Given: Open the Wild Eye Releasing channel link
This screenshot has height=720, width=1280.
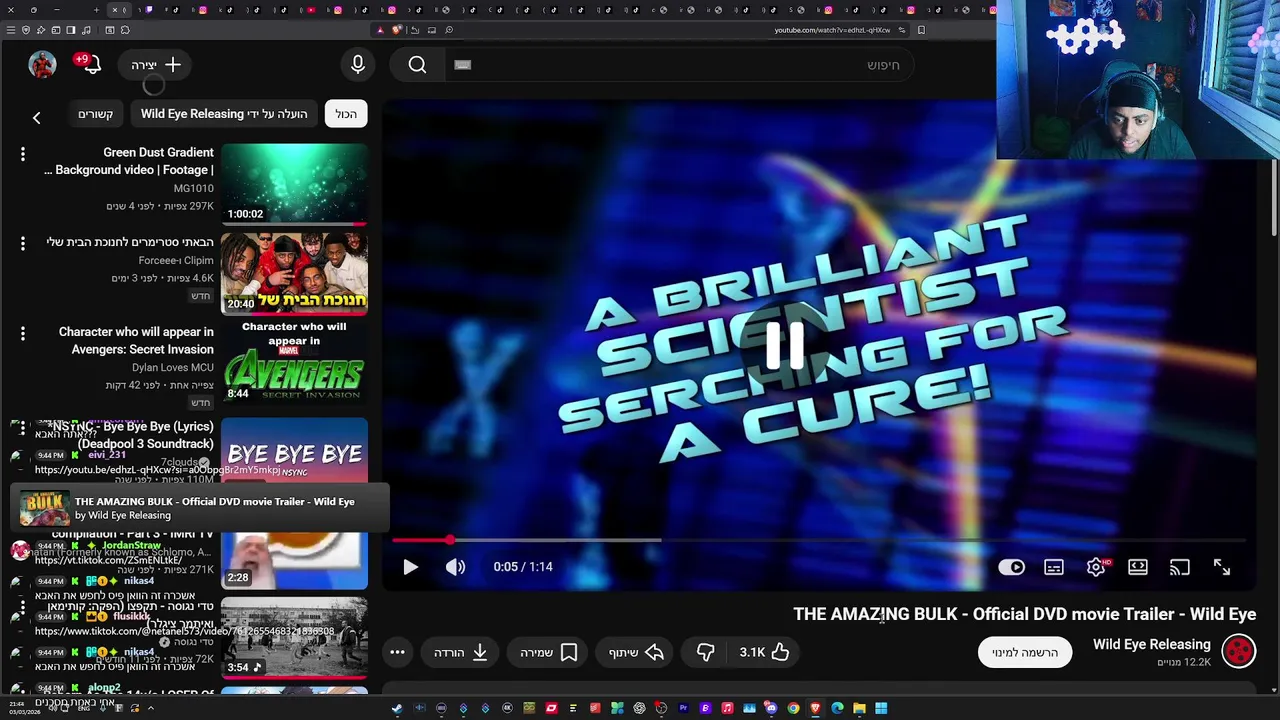Looking at the screenshot, I should [x=1151, y=645].
